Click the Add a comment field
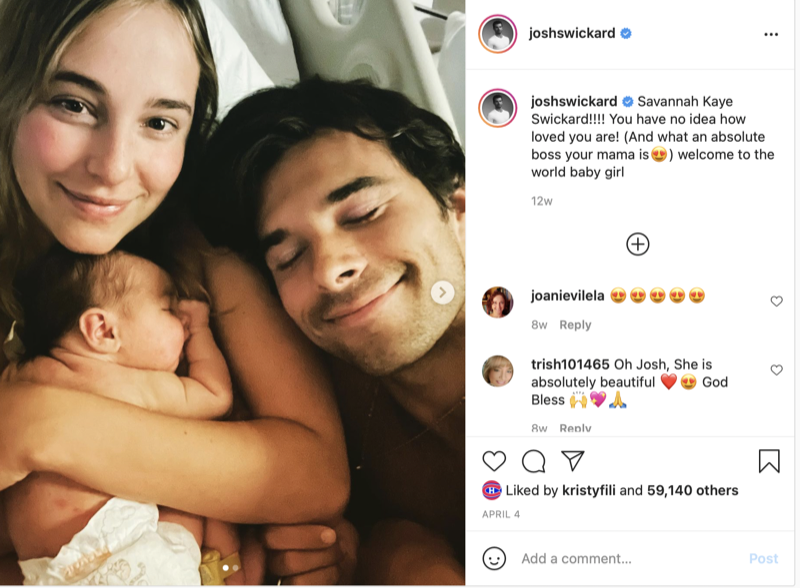 630,558
